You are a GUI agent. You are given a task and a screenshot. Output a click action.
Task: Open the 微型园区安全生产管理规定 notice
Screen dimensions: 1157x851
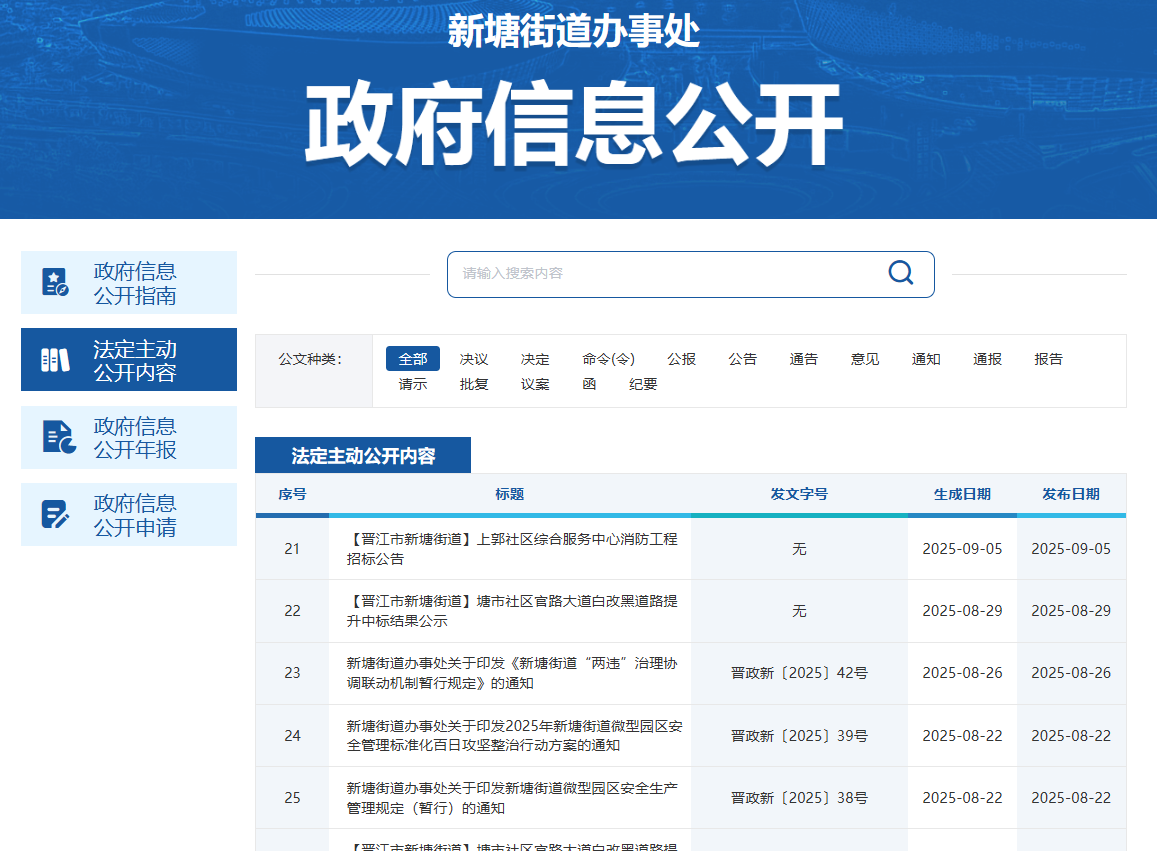tap(511, 797)
